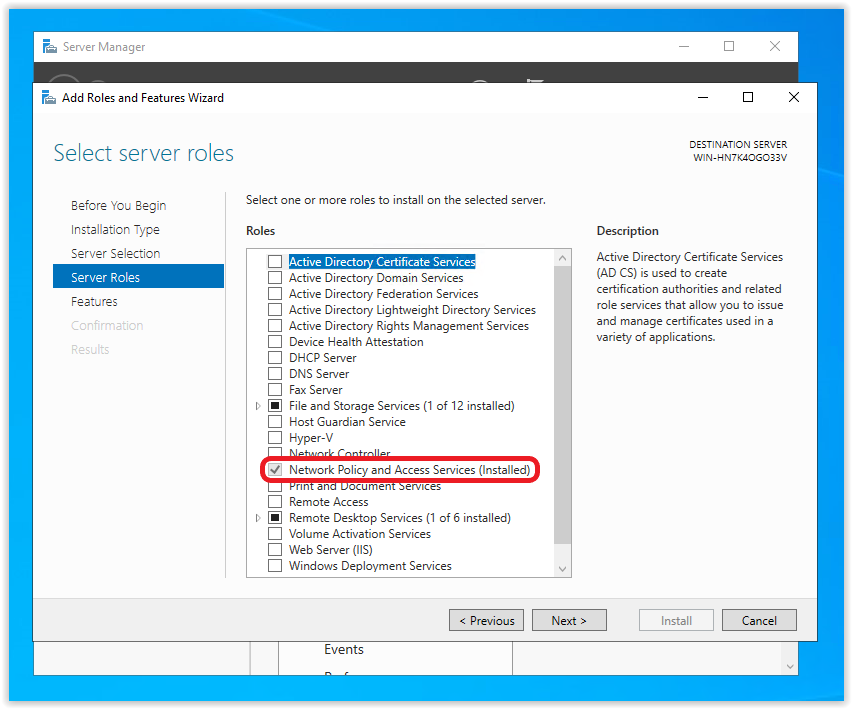The height and width of the screenshot is (709, 852).
Task: Enable the Fax Server checkbox
Action: [x=275, y=390]
